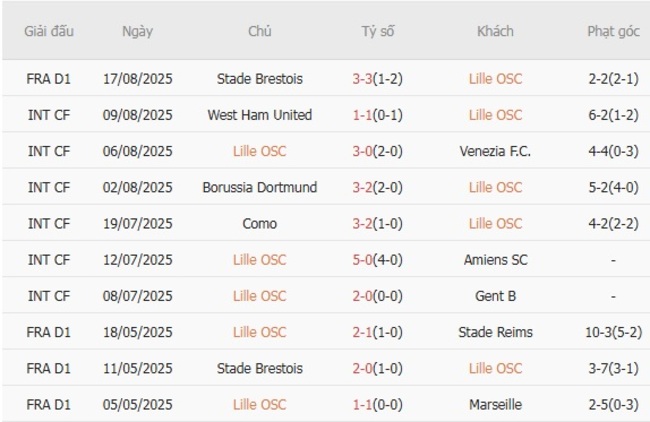
Task: Open Stade Brestois in the 17/08/2025 row
Action: click(259, 79)
